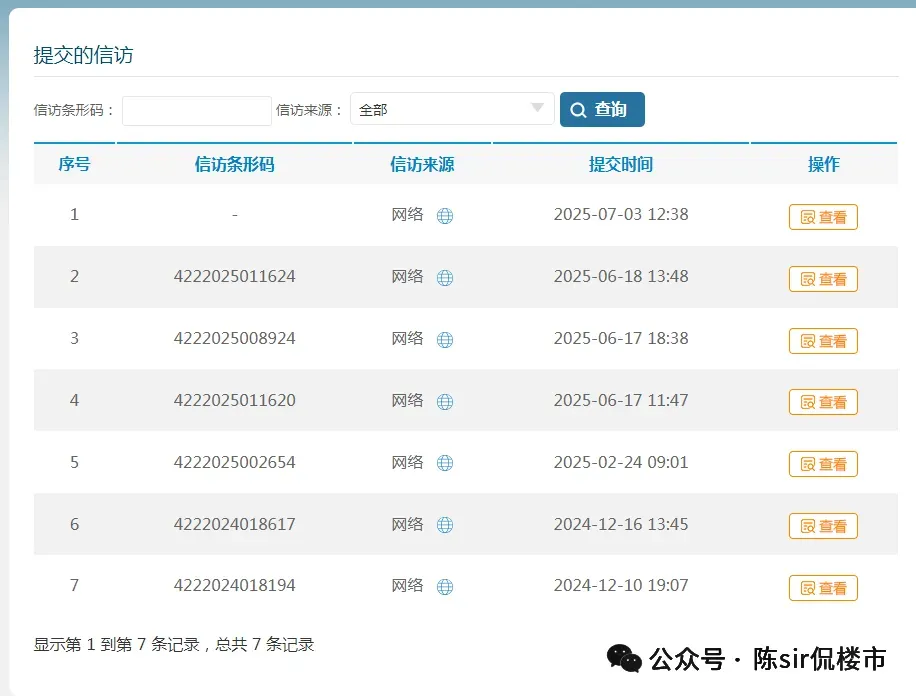The image size is (916, 696).
Task: Click the 序号 column header
Action: pos(74,164)
